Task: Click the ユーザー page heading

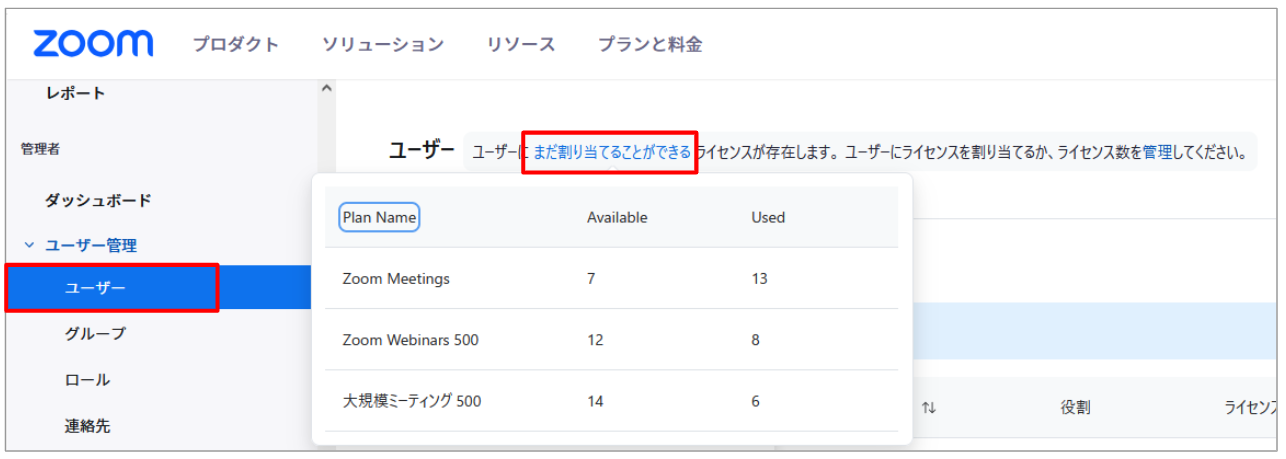Action: (421, 150)
